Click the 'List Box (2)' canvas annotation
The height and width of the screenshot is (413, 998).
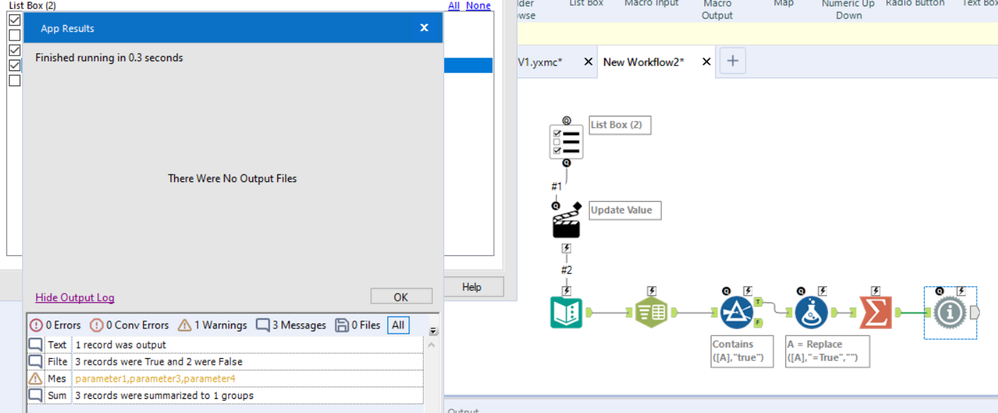[x=621, y=125]
